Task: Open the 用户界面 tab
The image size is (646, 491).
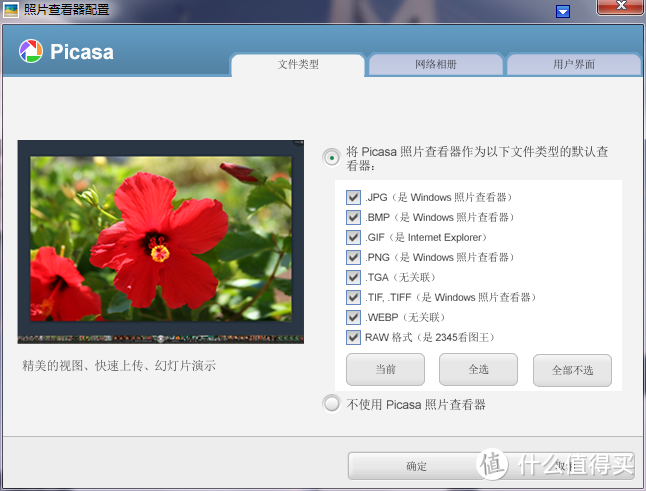Action: tap(574, 65)
